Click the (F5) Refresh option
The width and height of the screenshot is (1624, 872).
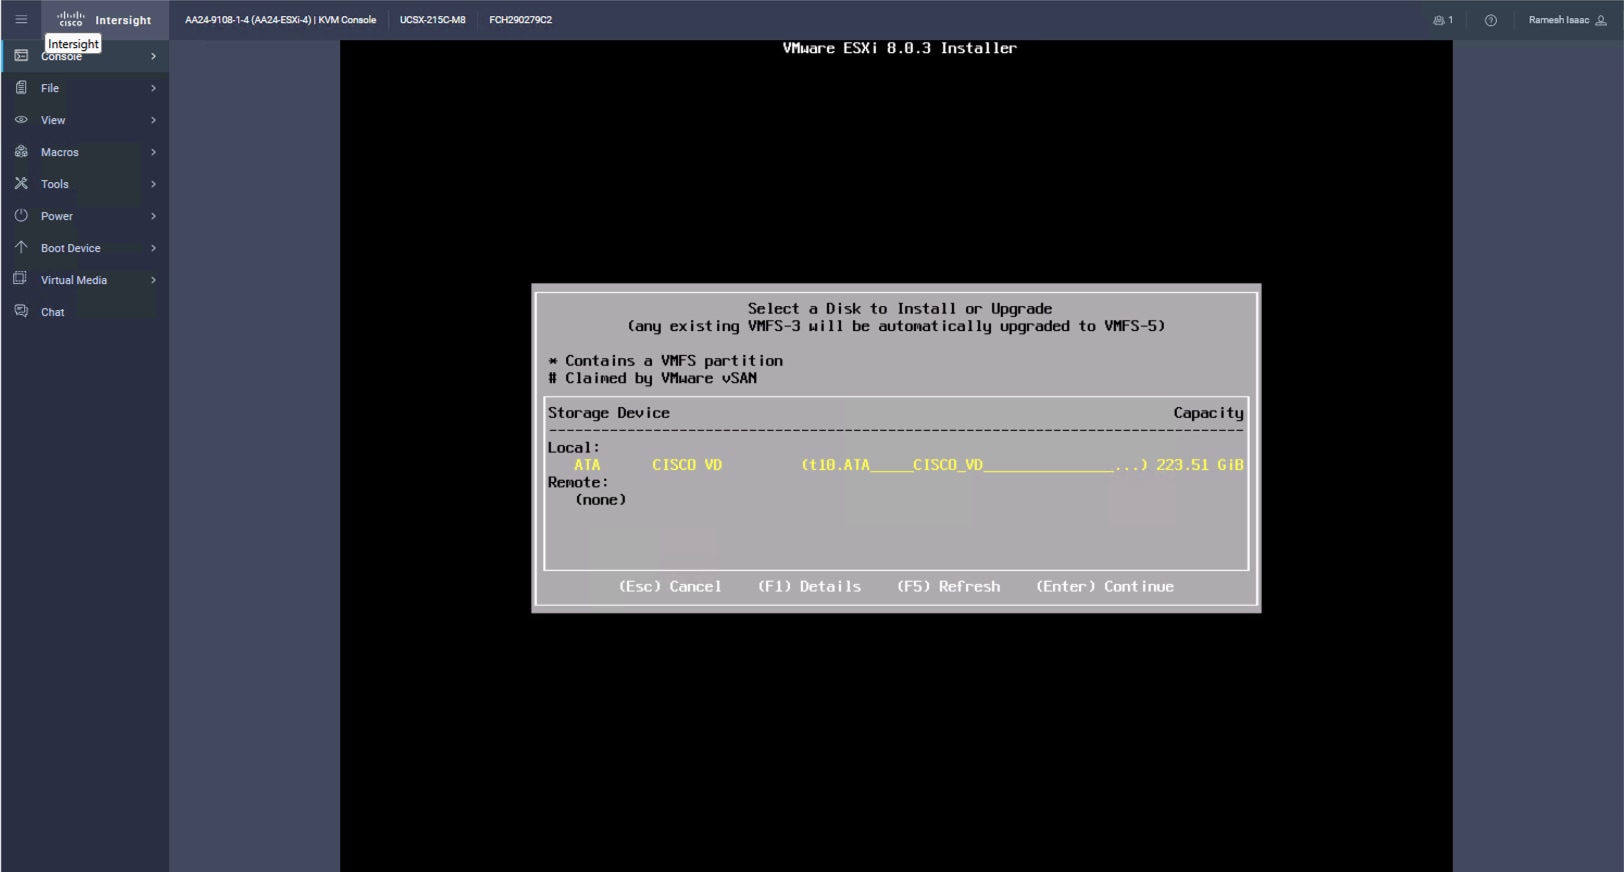pos(948,587)
